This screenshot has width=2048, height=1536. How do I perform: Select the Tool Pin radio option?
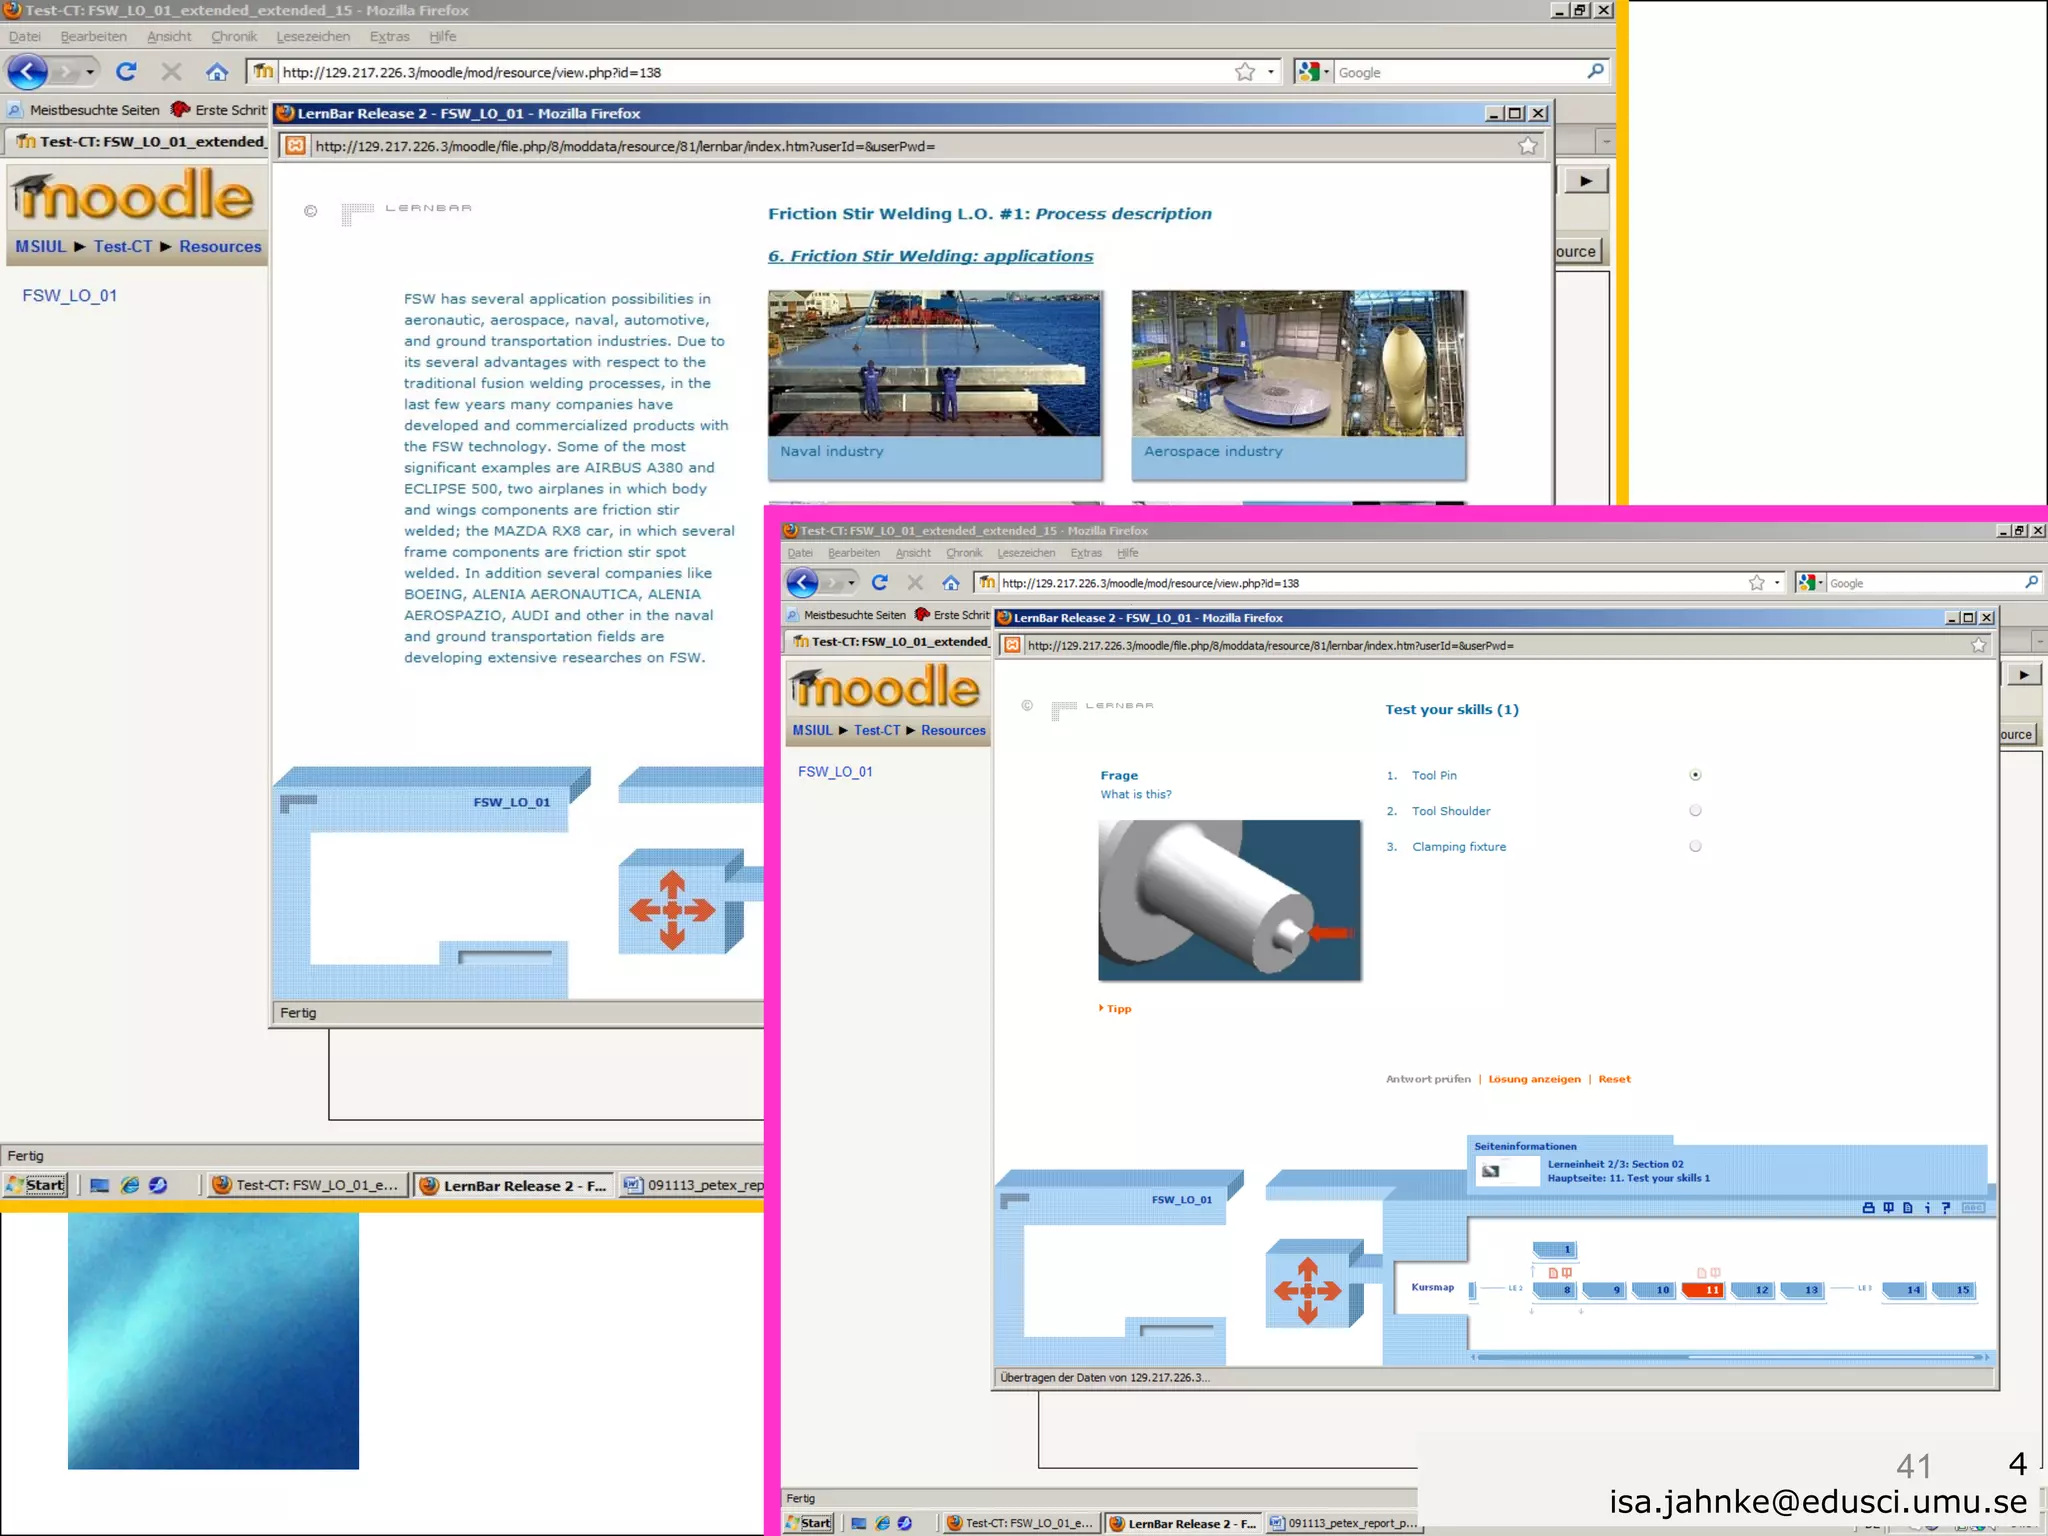pyautogui.click(x=1695, y=775)
